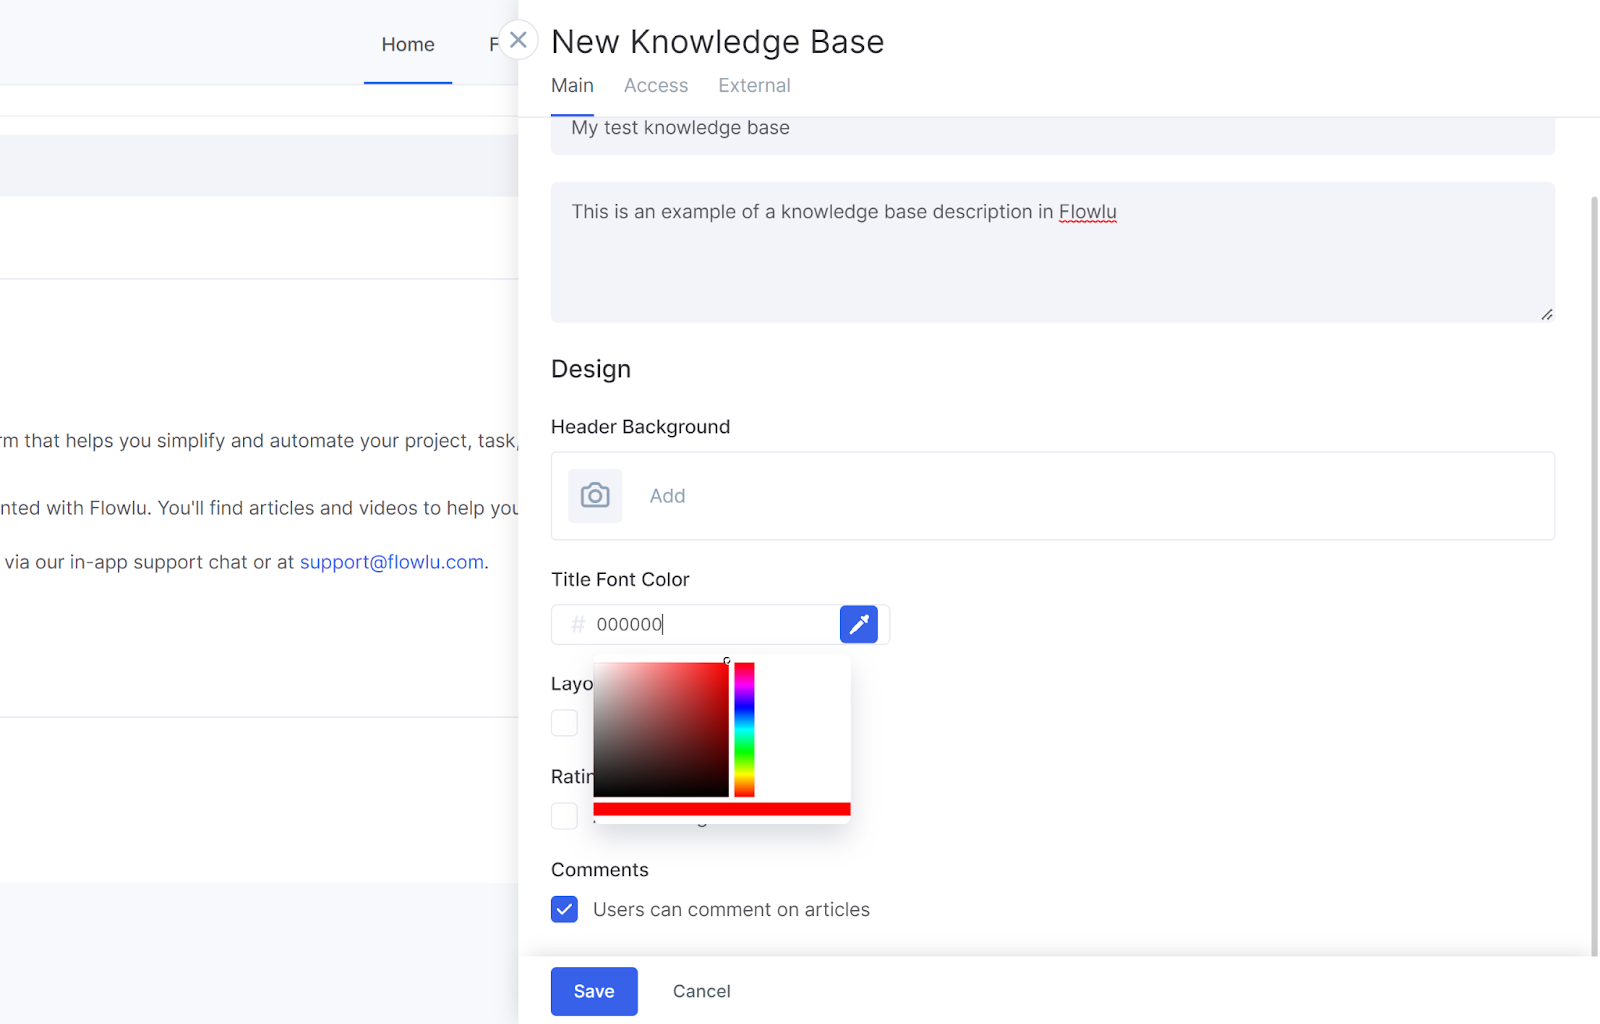Screen dimensions: 1600x1024
Task: Click the camera icon for Header Background
Action: (x=595, y=496)
